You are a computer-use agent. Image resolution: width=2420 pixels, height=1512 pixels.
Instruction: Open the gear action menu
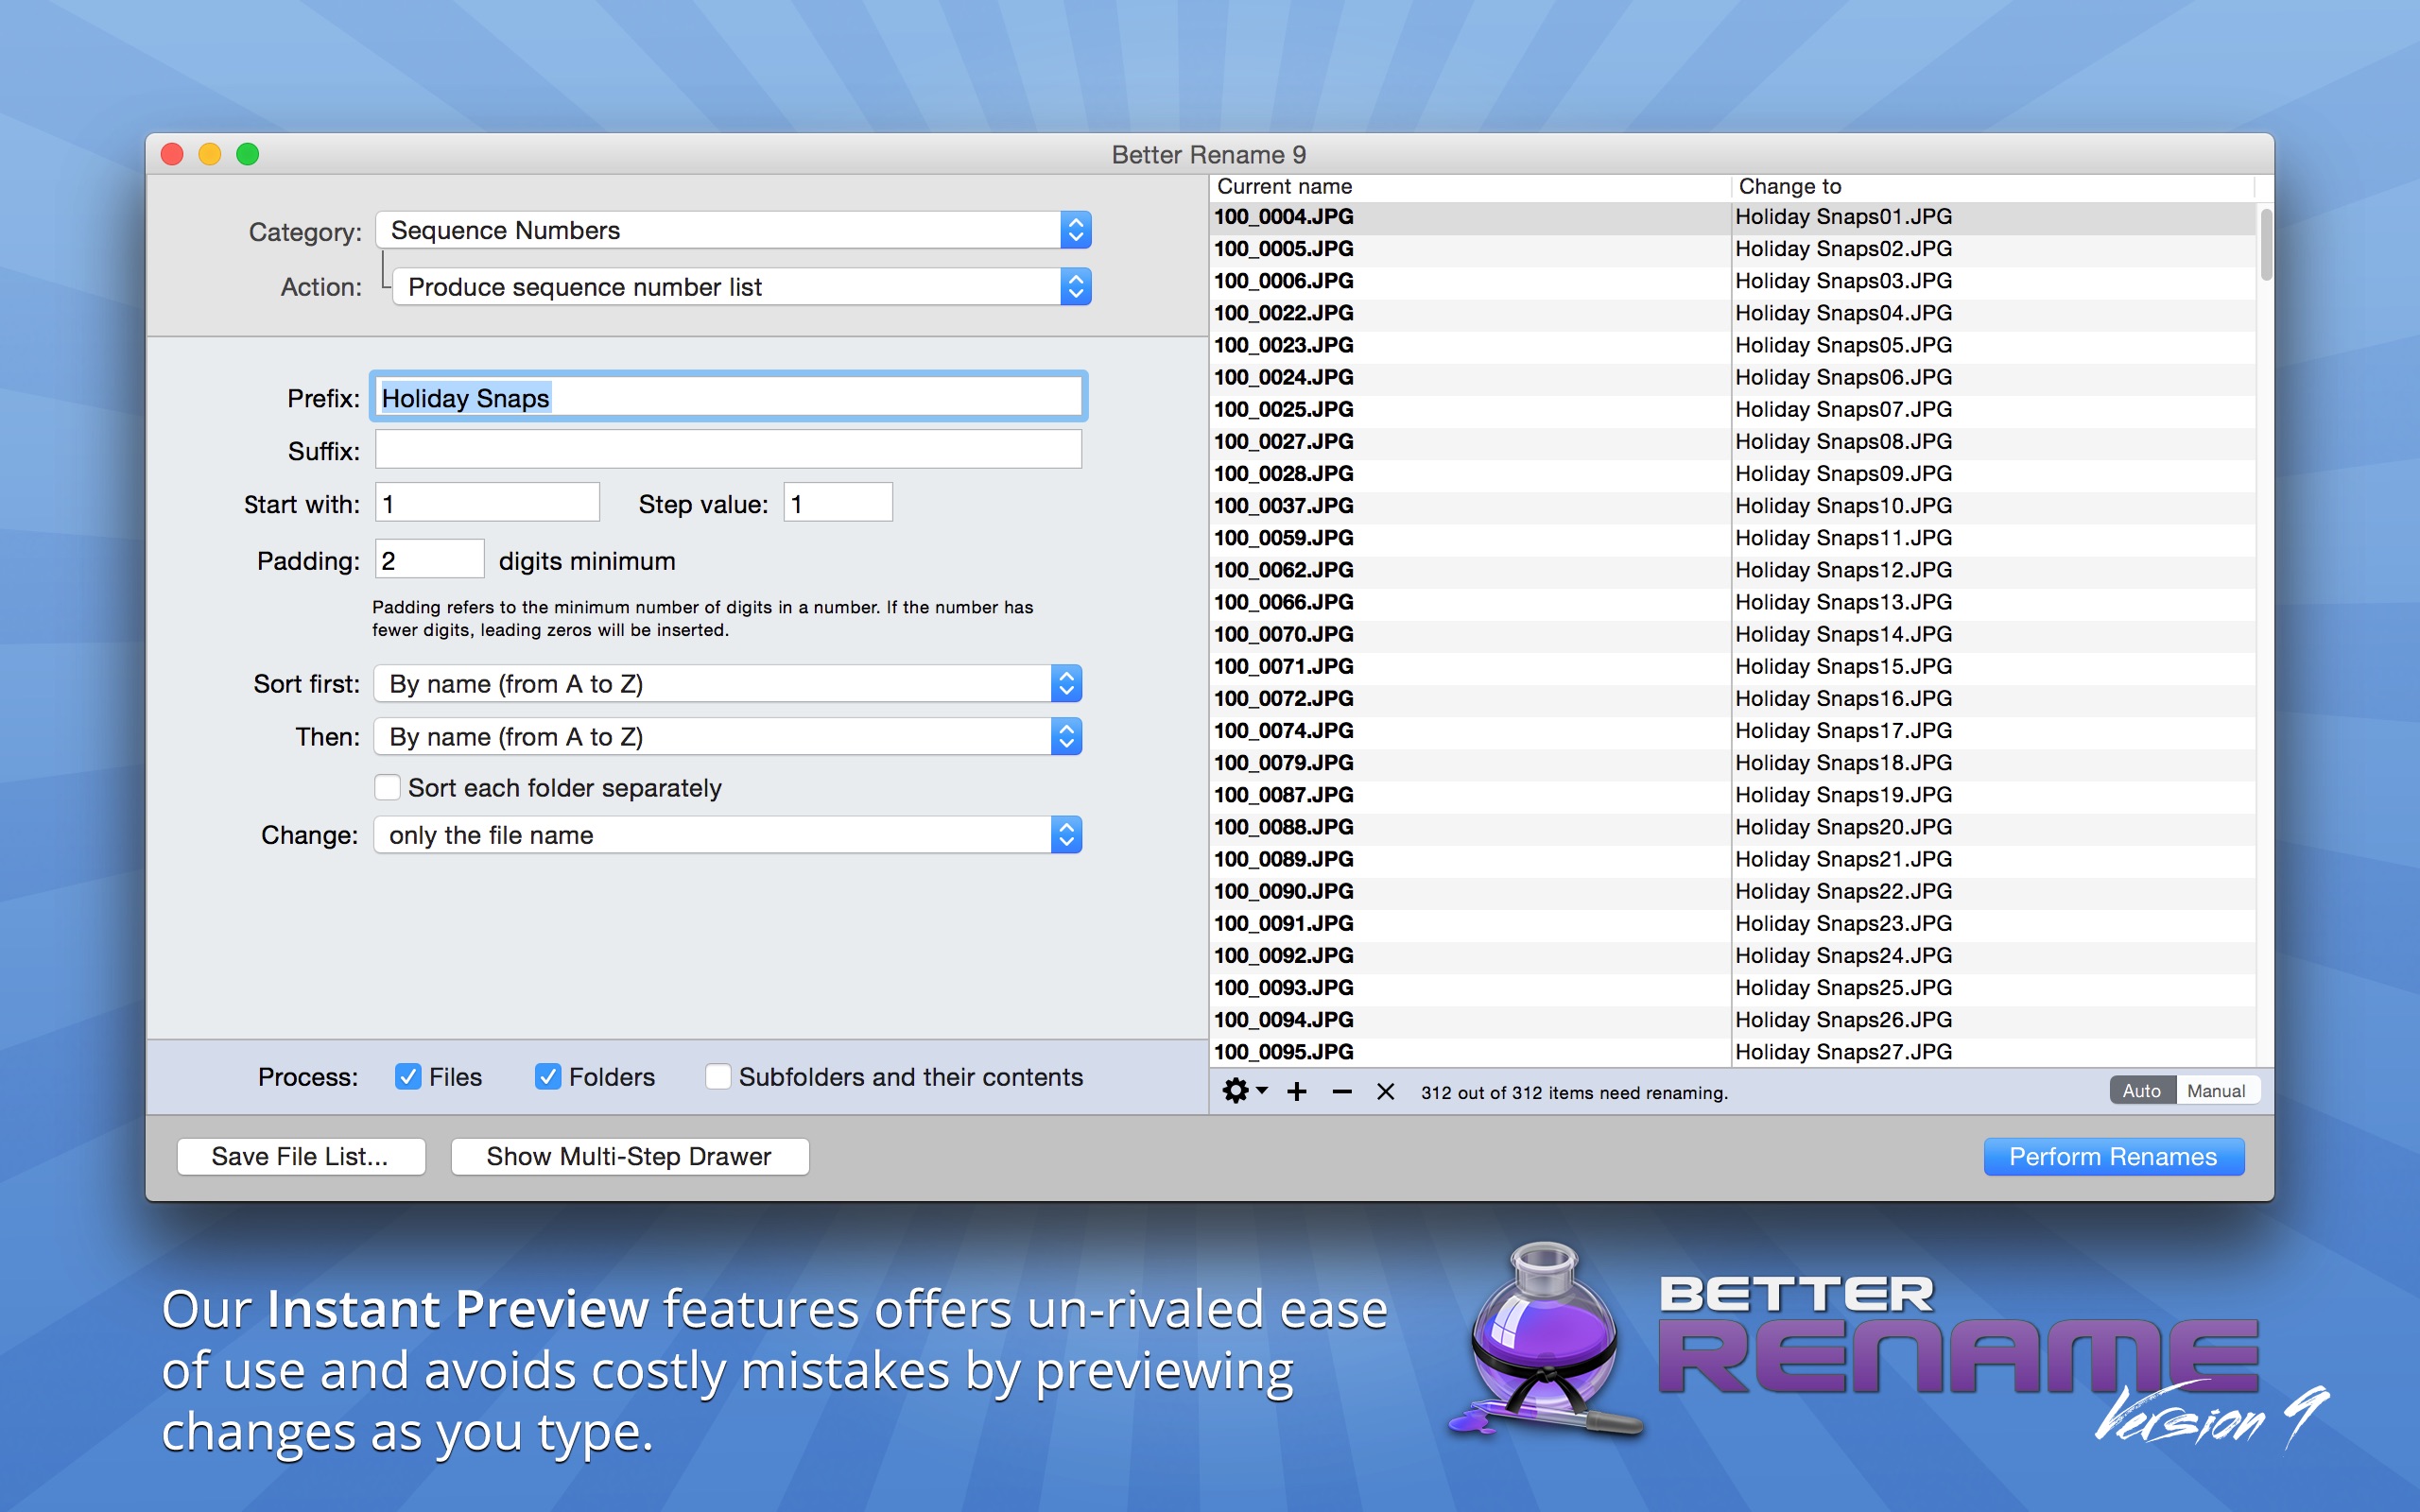(x=1244, y=1091)
